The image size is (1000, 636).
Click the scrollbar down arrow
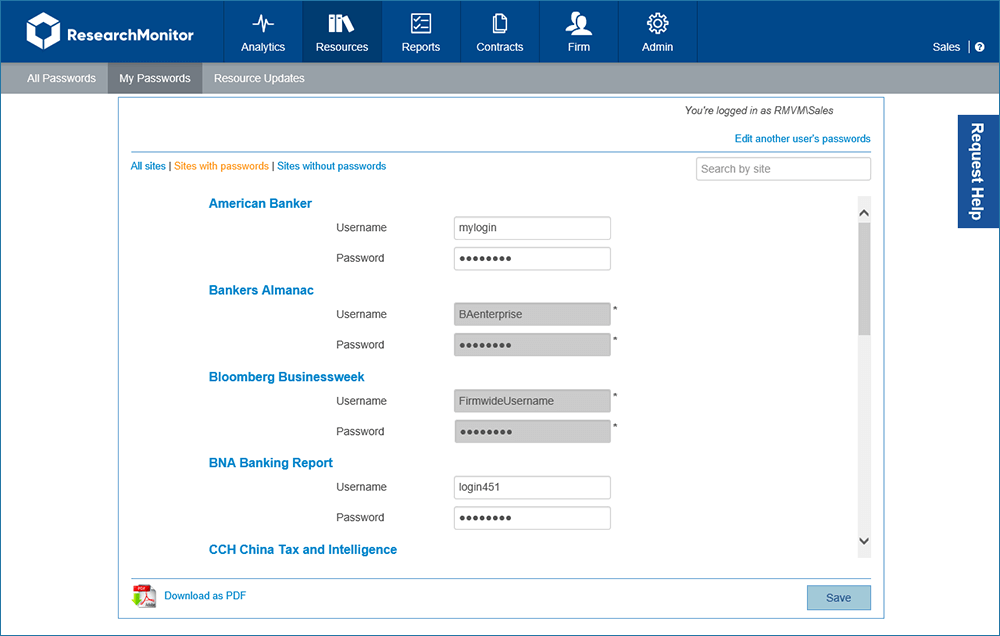[864, 541]
